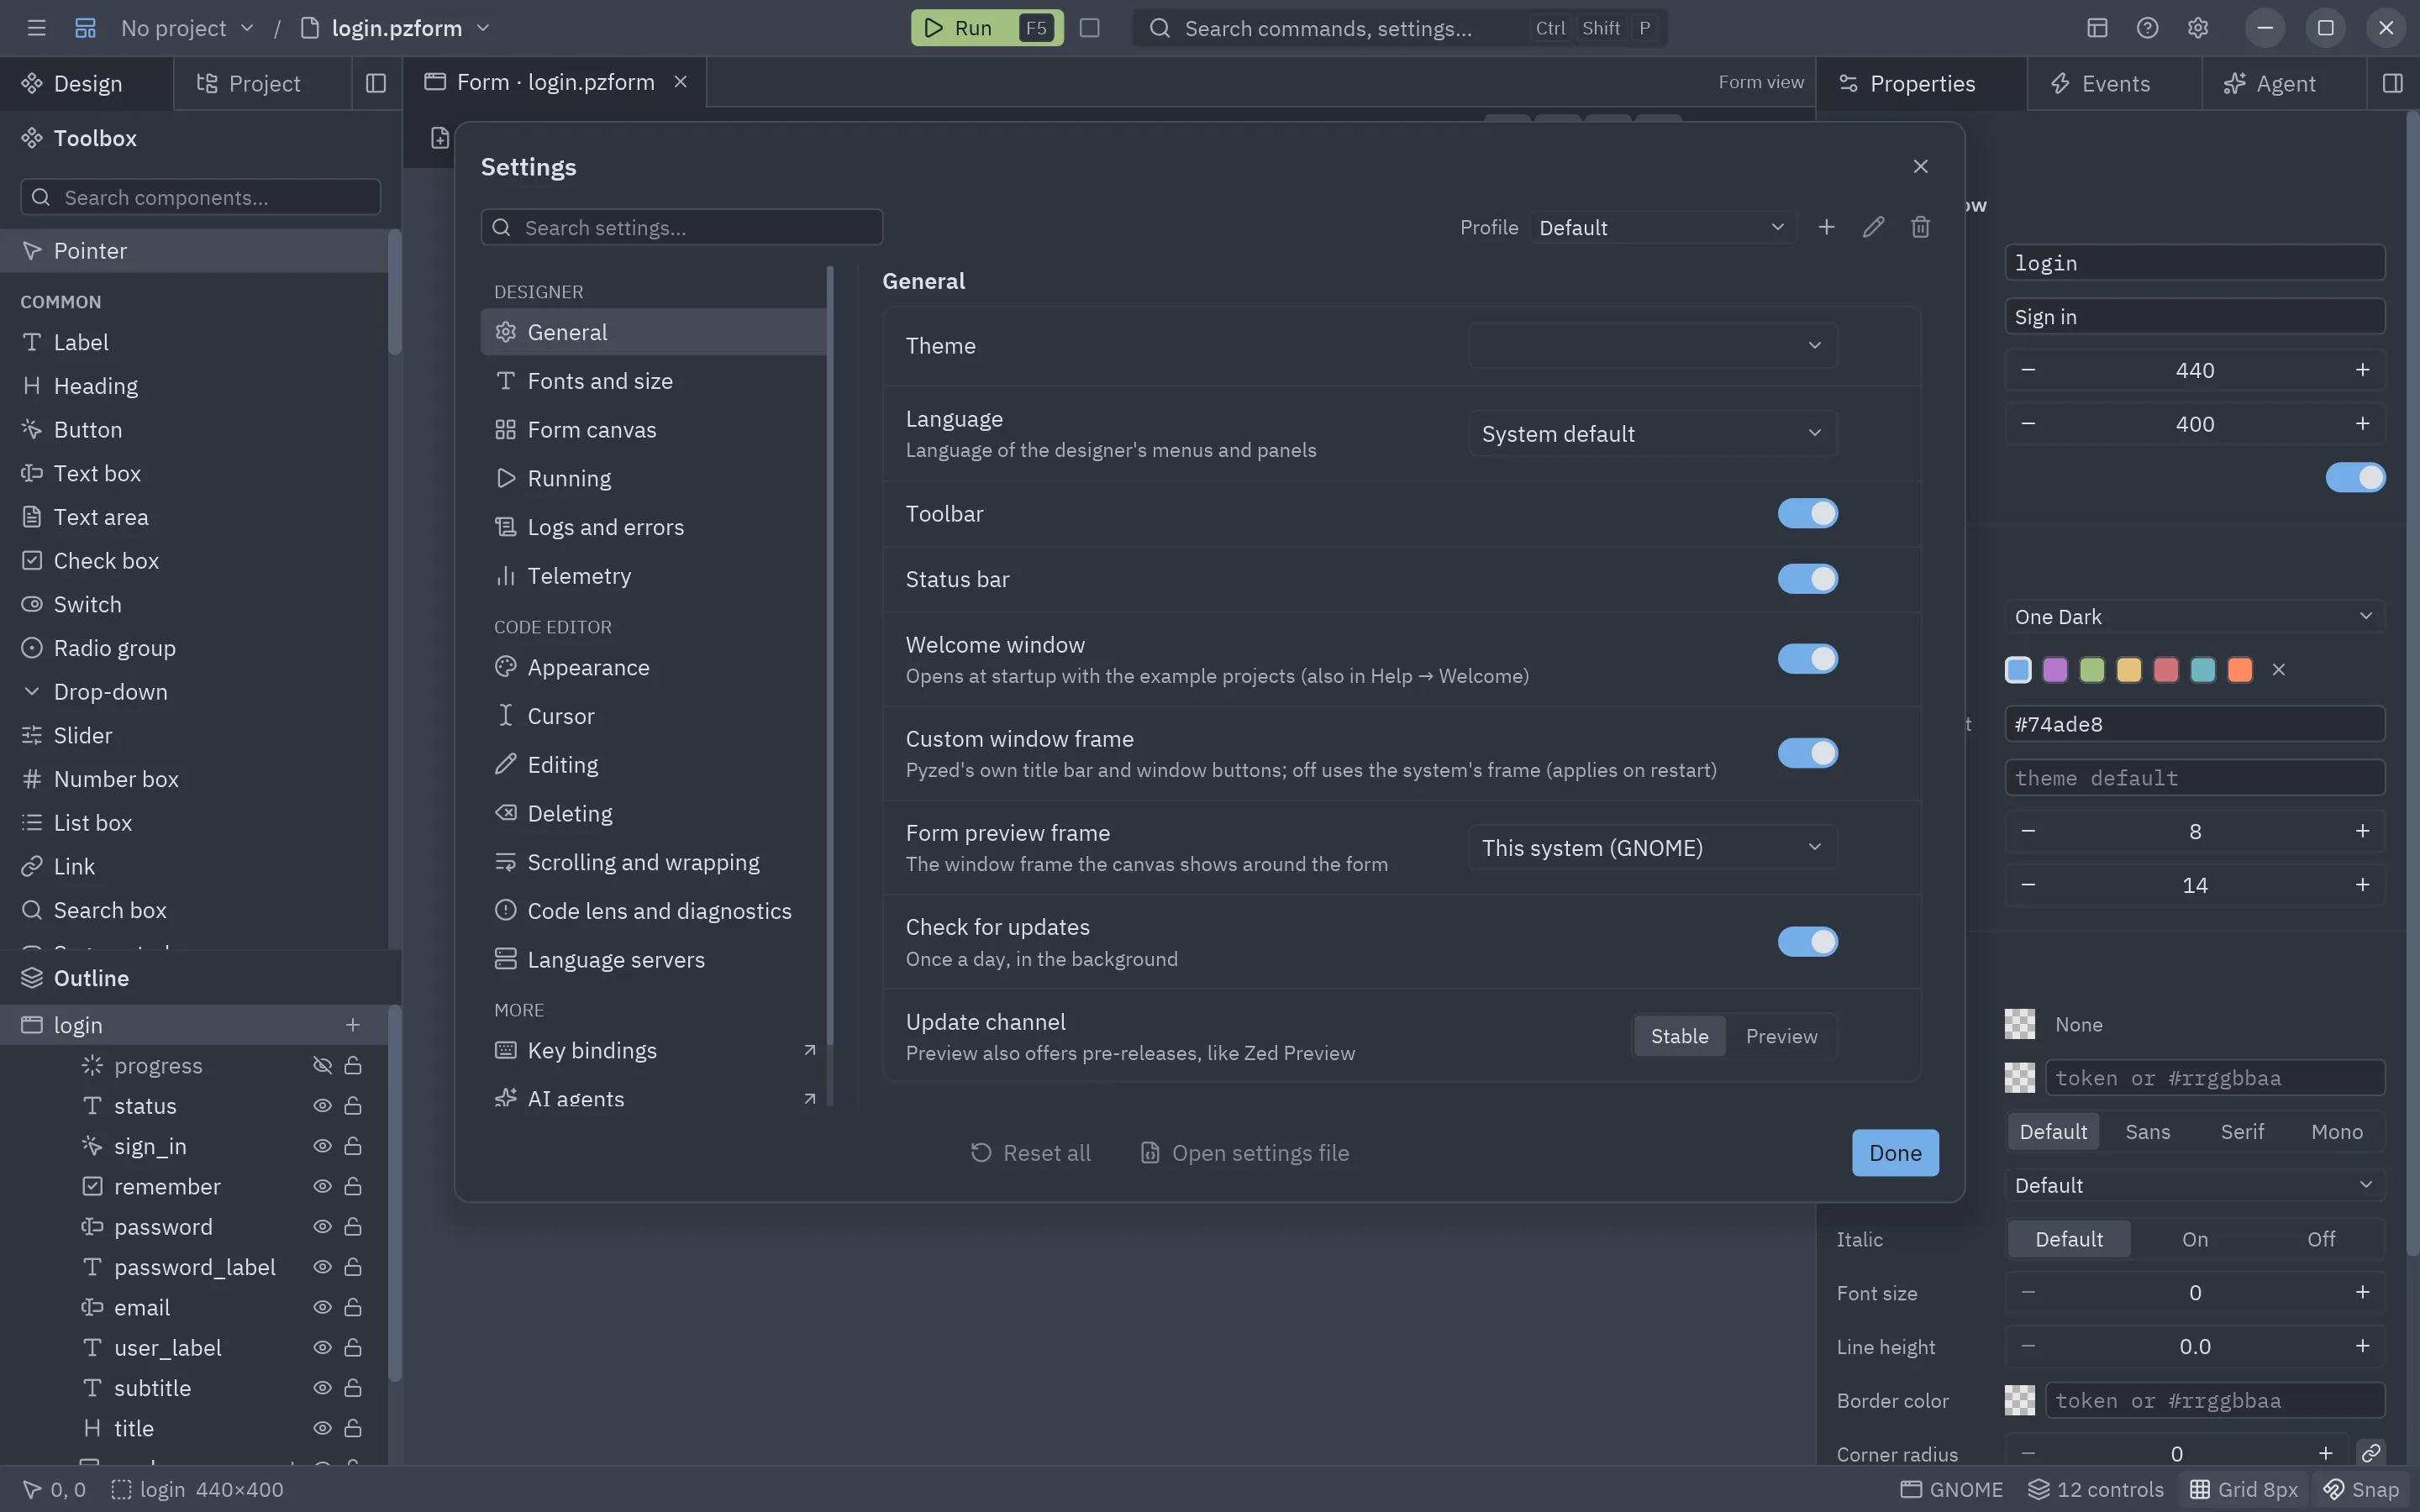This screenshot has width=2420, height=1512.
Task: Select the Preview update channel
Action: [1781, 1037]
